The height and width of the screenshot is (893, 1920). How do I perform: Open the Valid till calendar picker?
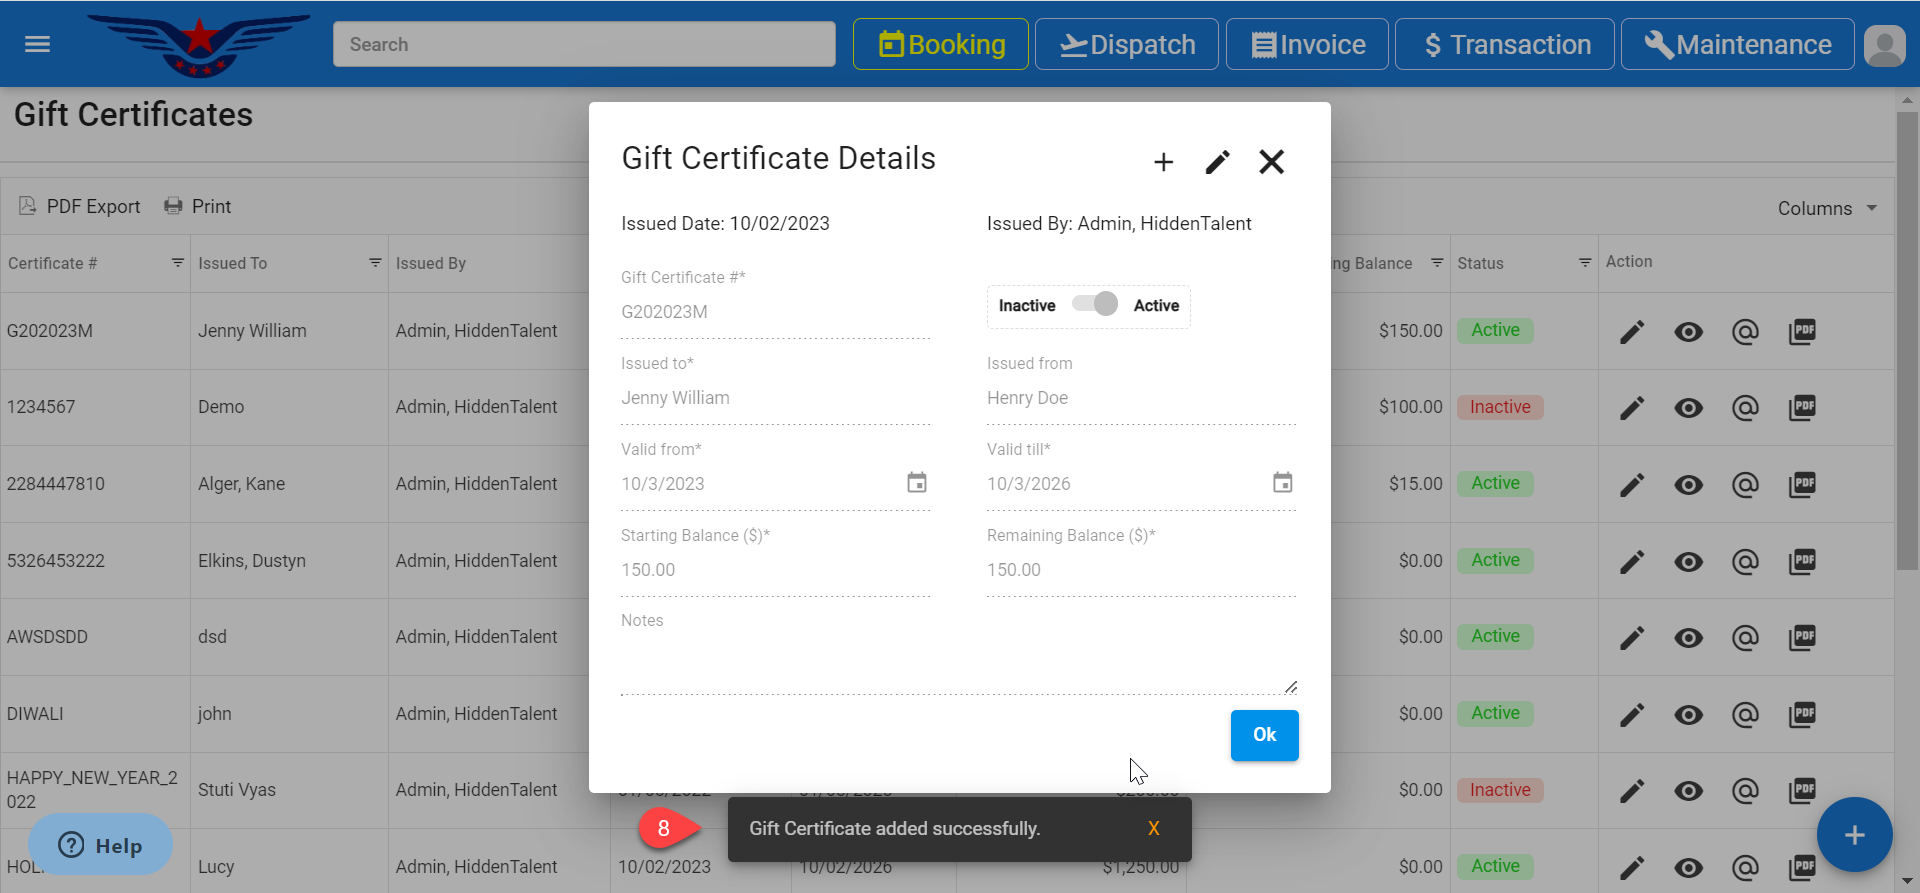point(1282,483)
